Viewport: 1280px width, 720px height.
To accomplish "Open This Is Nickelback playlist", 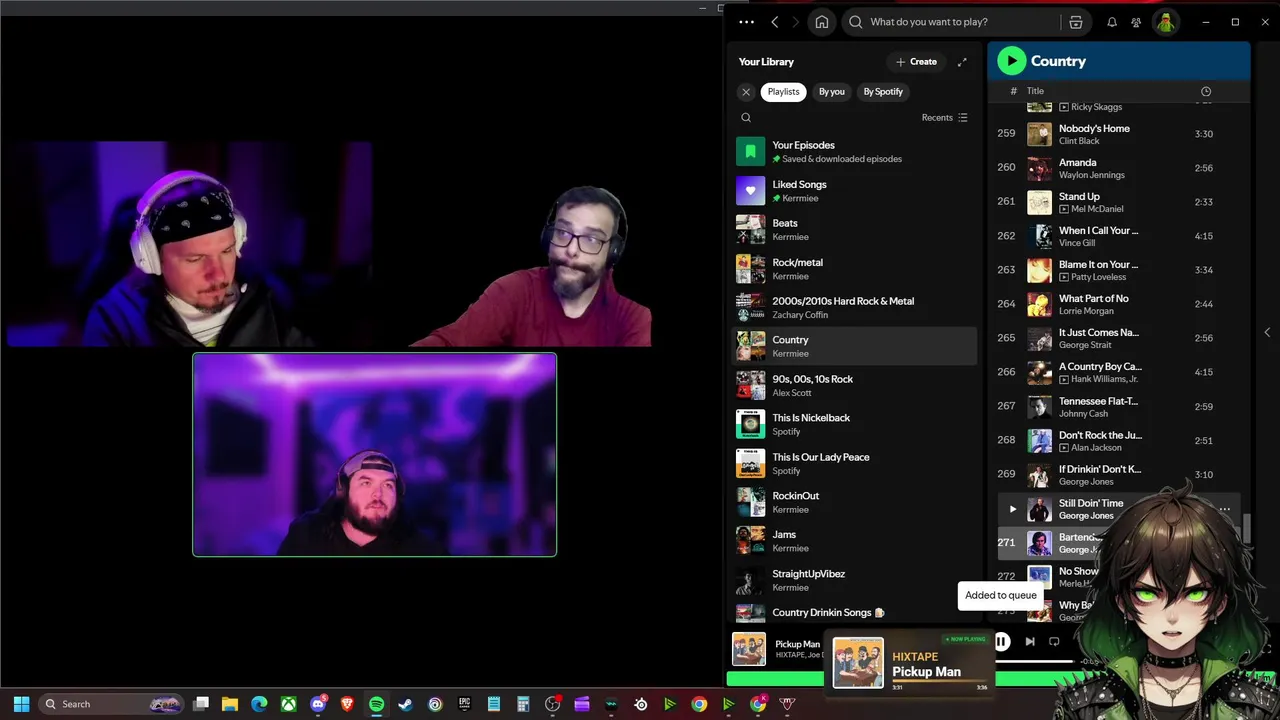I will (855, 424).
